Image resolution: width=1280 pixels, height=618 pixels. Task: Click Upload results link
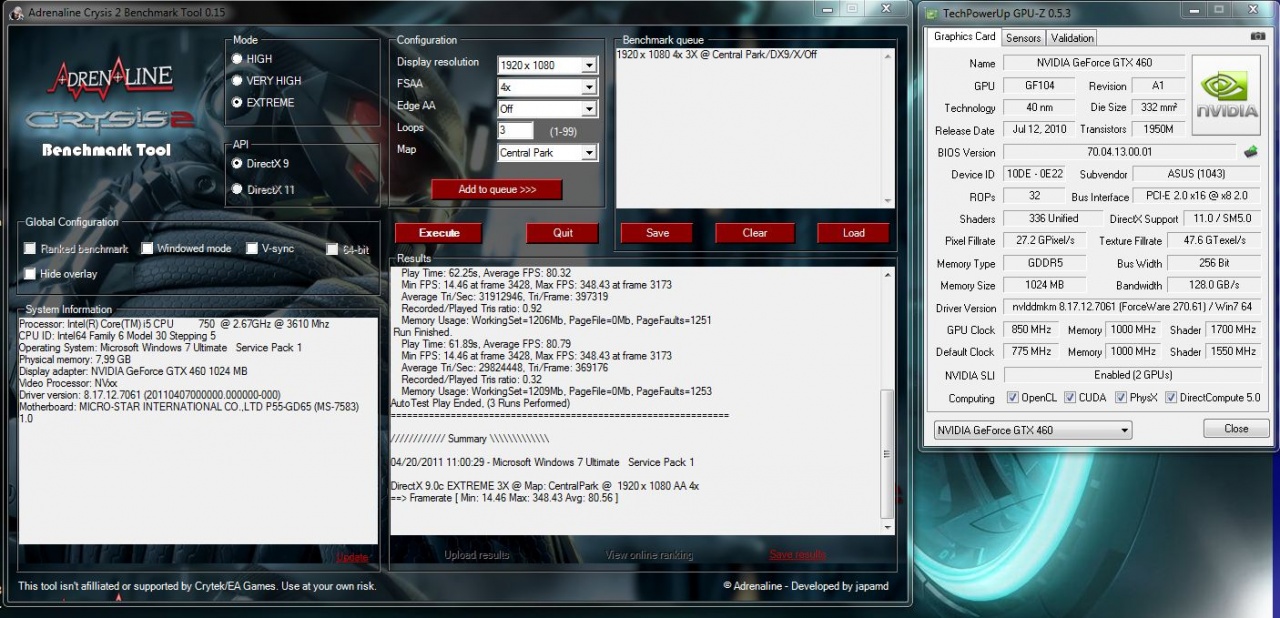477,555
